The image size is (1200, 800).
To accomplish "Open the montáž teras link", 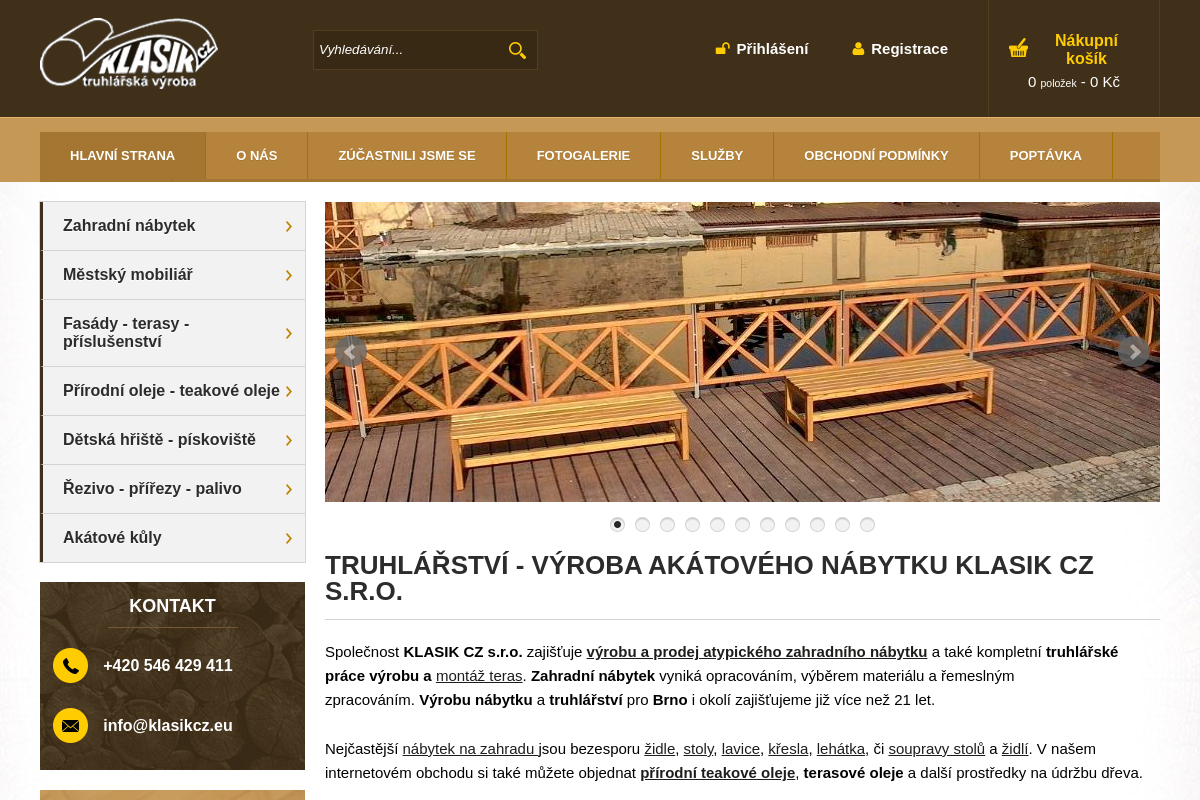I will (479, 676).
